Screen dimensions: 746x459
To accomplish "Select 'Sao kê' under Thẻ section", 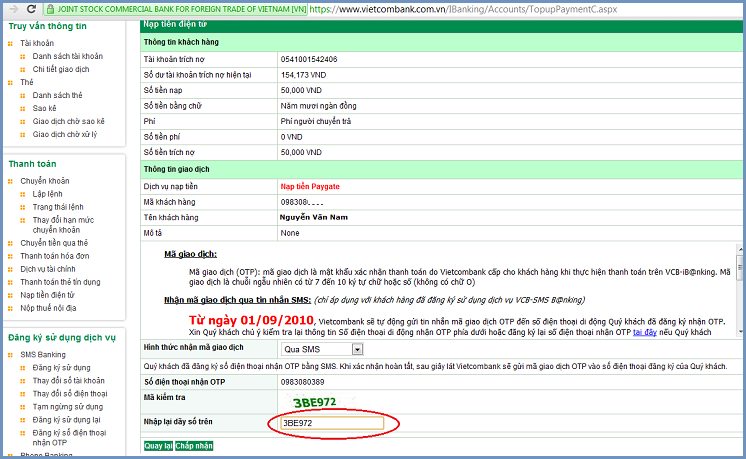I will coord(44,107).
